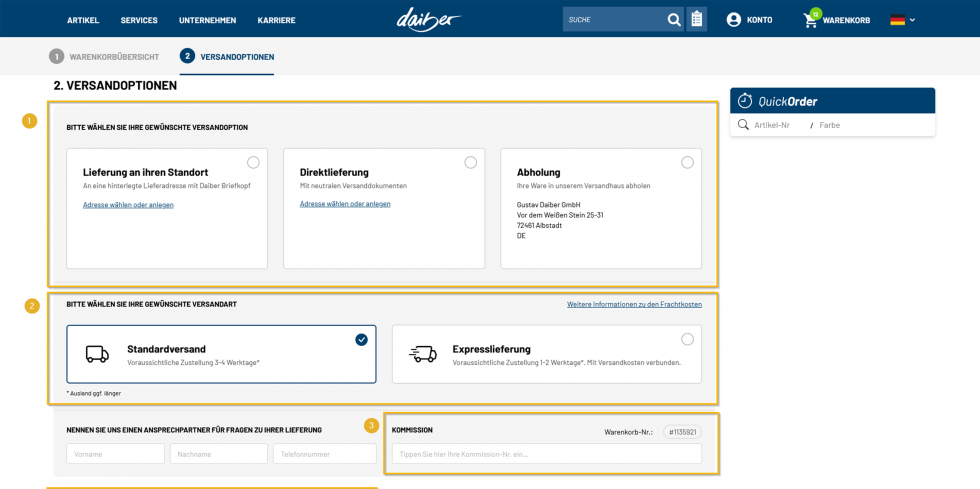The image size is (980, 489).
Task: Select Lieferung an ihren Standort radio
Action: pos(253,163)
